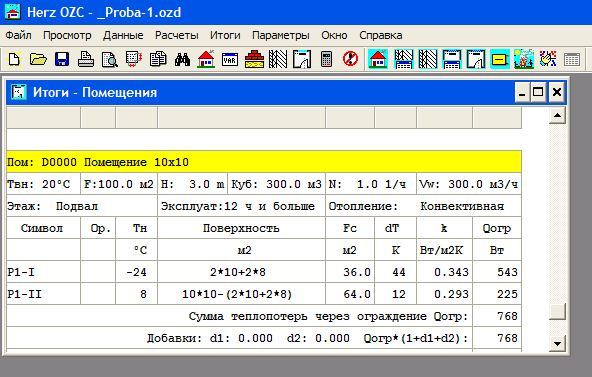
Task: Open the Файл menu
Action: 18,35
